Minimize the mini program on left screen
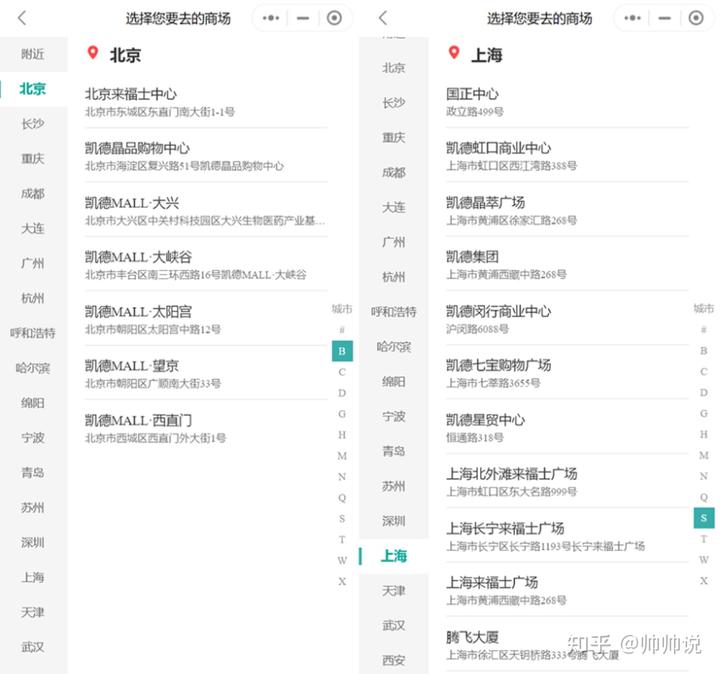 point(303,18)
